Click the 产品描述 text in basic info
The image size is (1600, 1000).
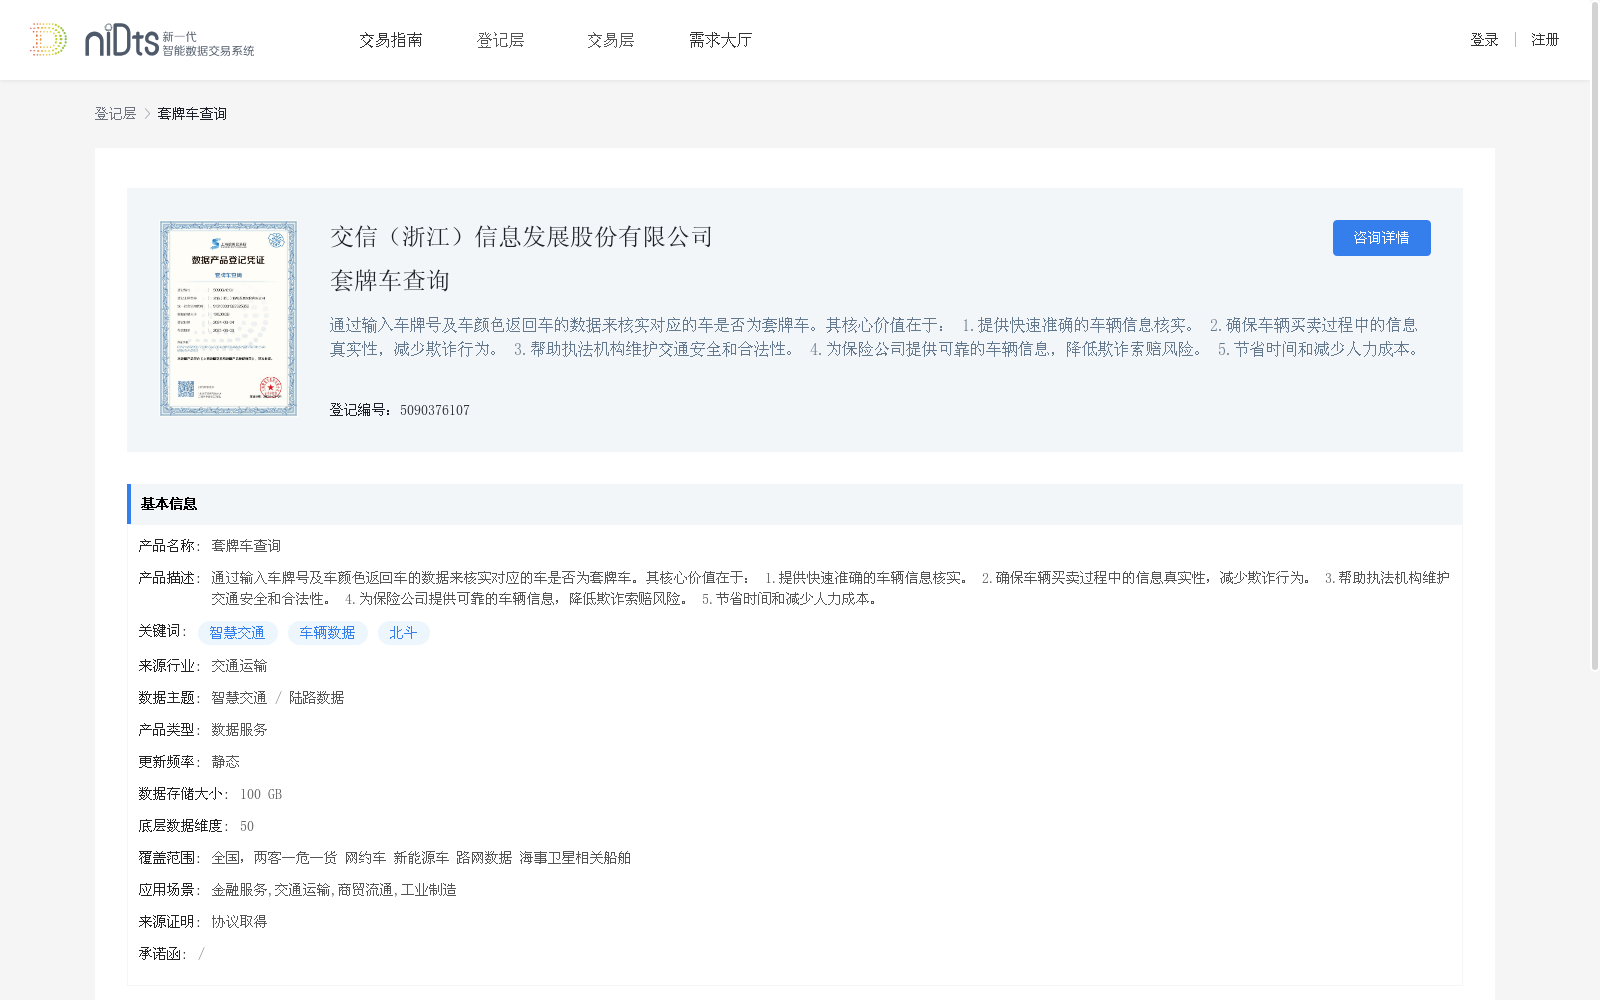click(830, 588)
